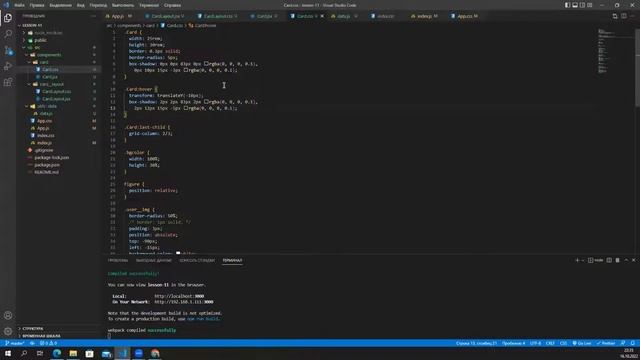This screenshot has height=360, width=640.
Task: Switch to the App.css editor tab
Action: (x=464, y=16)
